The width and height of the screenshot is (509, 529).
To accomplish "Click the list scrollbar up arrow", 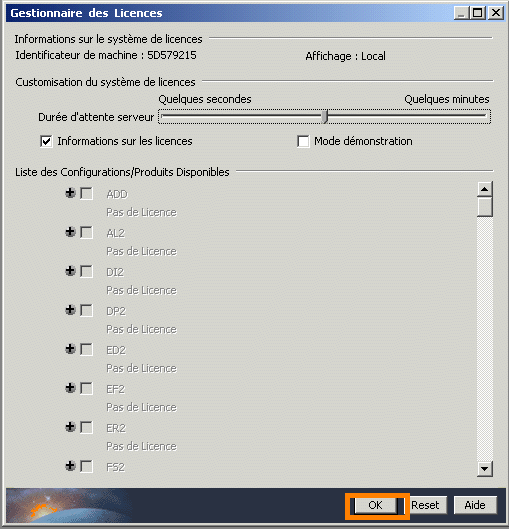I will click(485, 189).
